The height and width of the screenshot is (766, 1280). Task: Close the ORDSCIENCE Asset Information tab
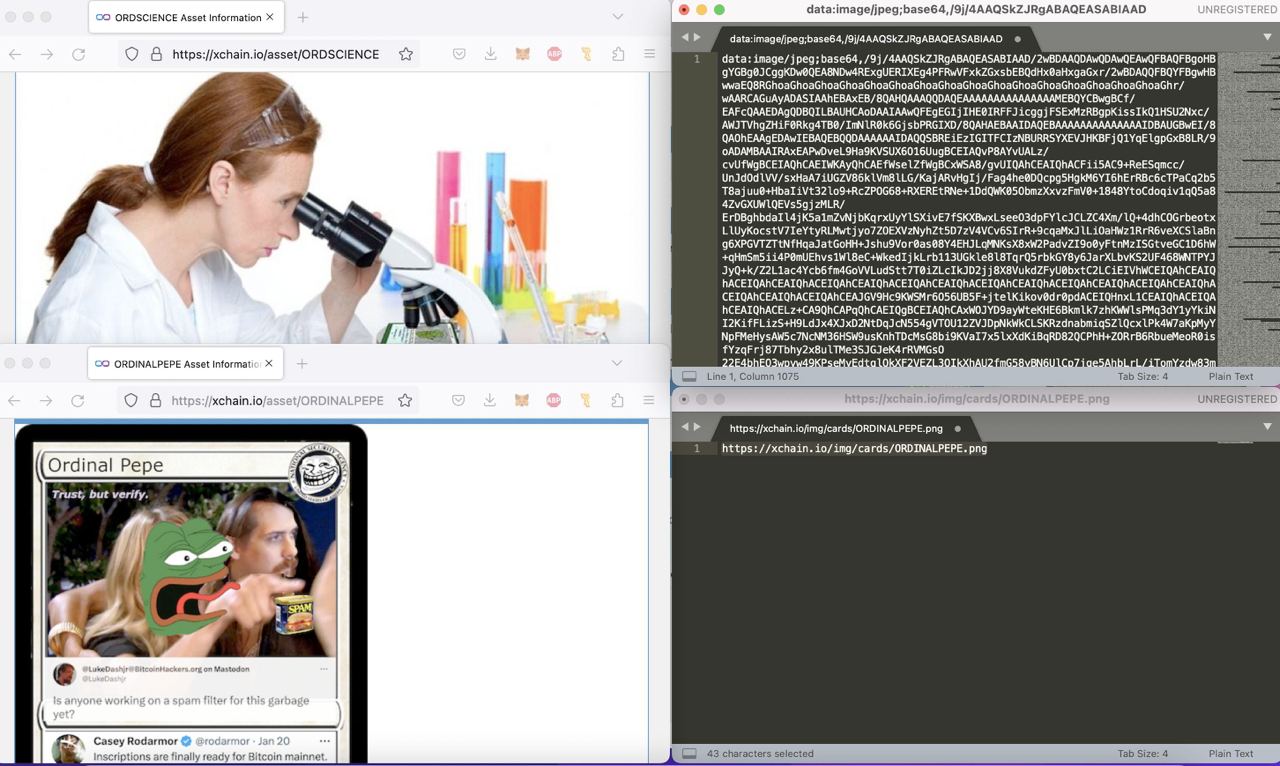click(270, 17)
